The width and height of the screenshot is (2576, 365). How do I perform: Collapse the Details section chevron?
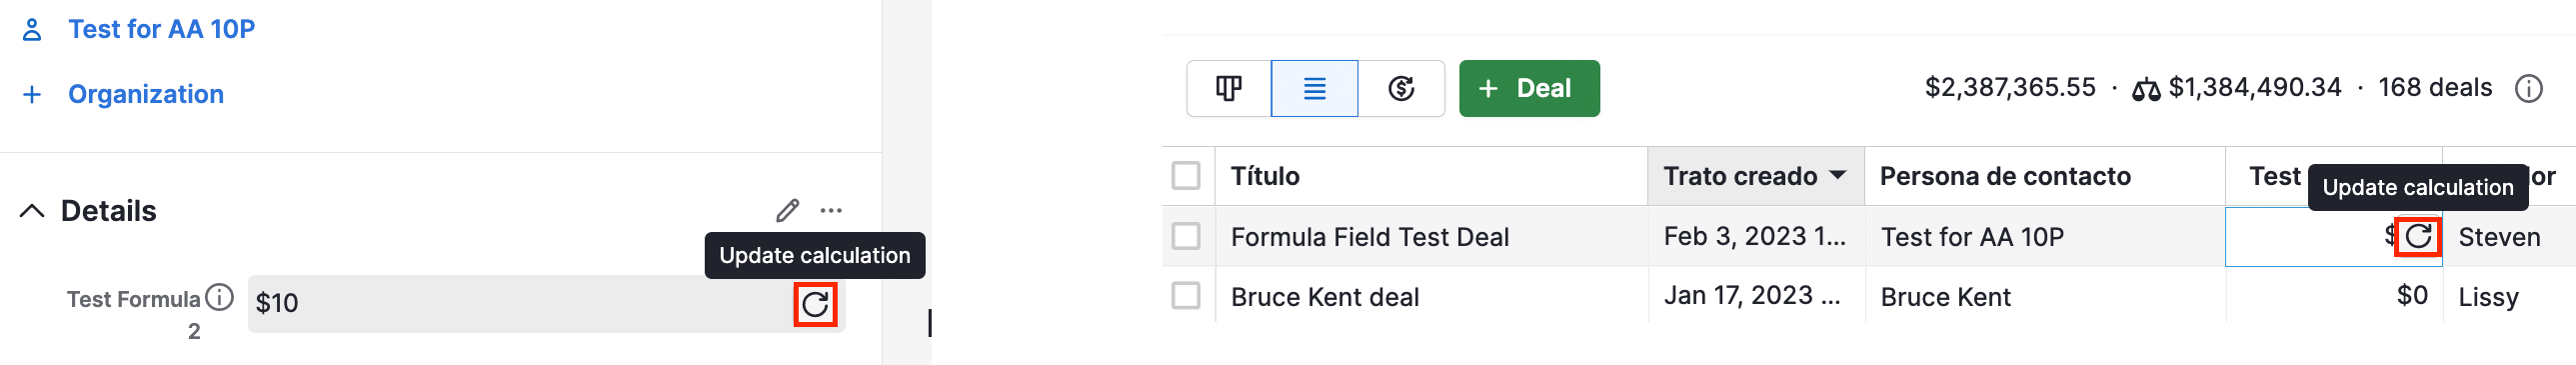tap(32, 211)
